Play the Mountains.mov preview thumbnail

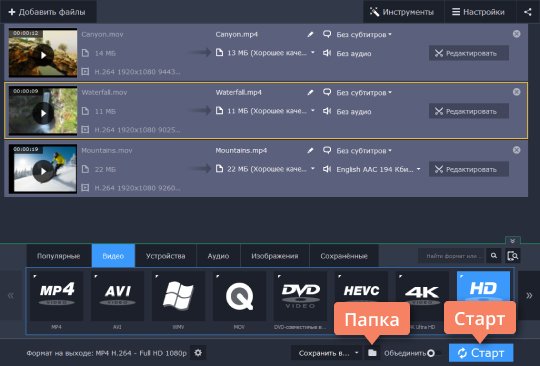[x=43, y=171]
